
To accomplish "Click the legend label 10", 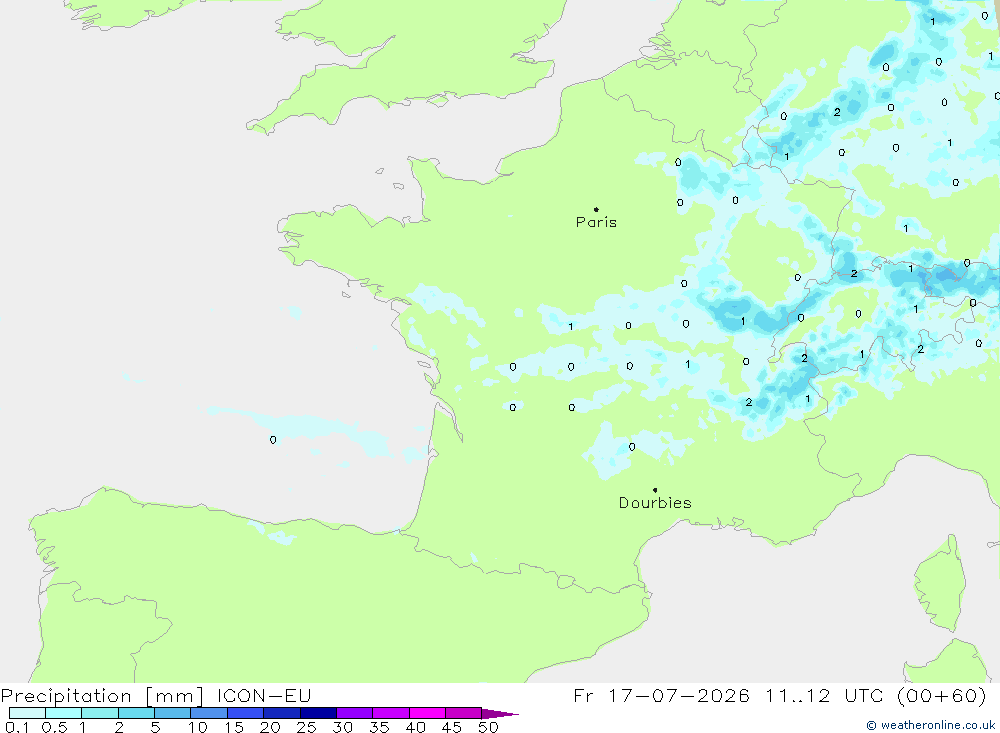I will point(198,727).
